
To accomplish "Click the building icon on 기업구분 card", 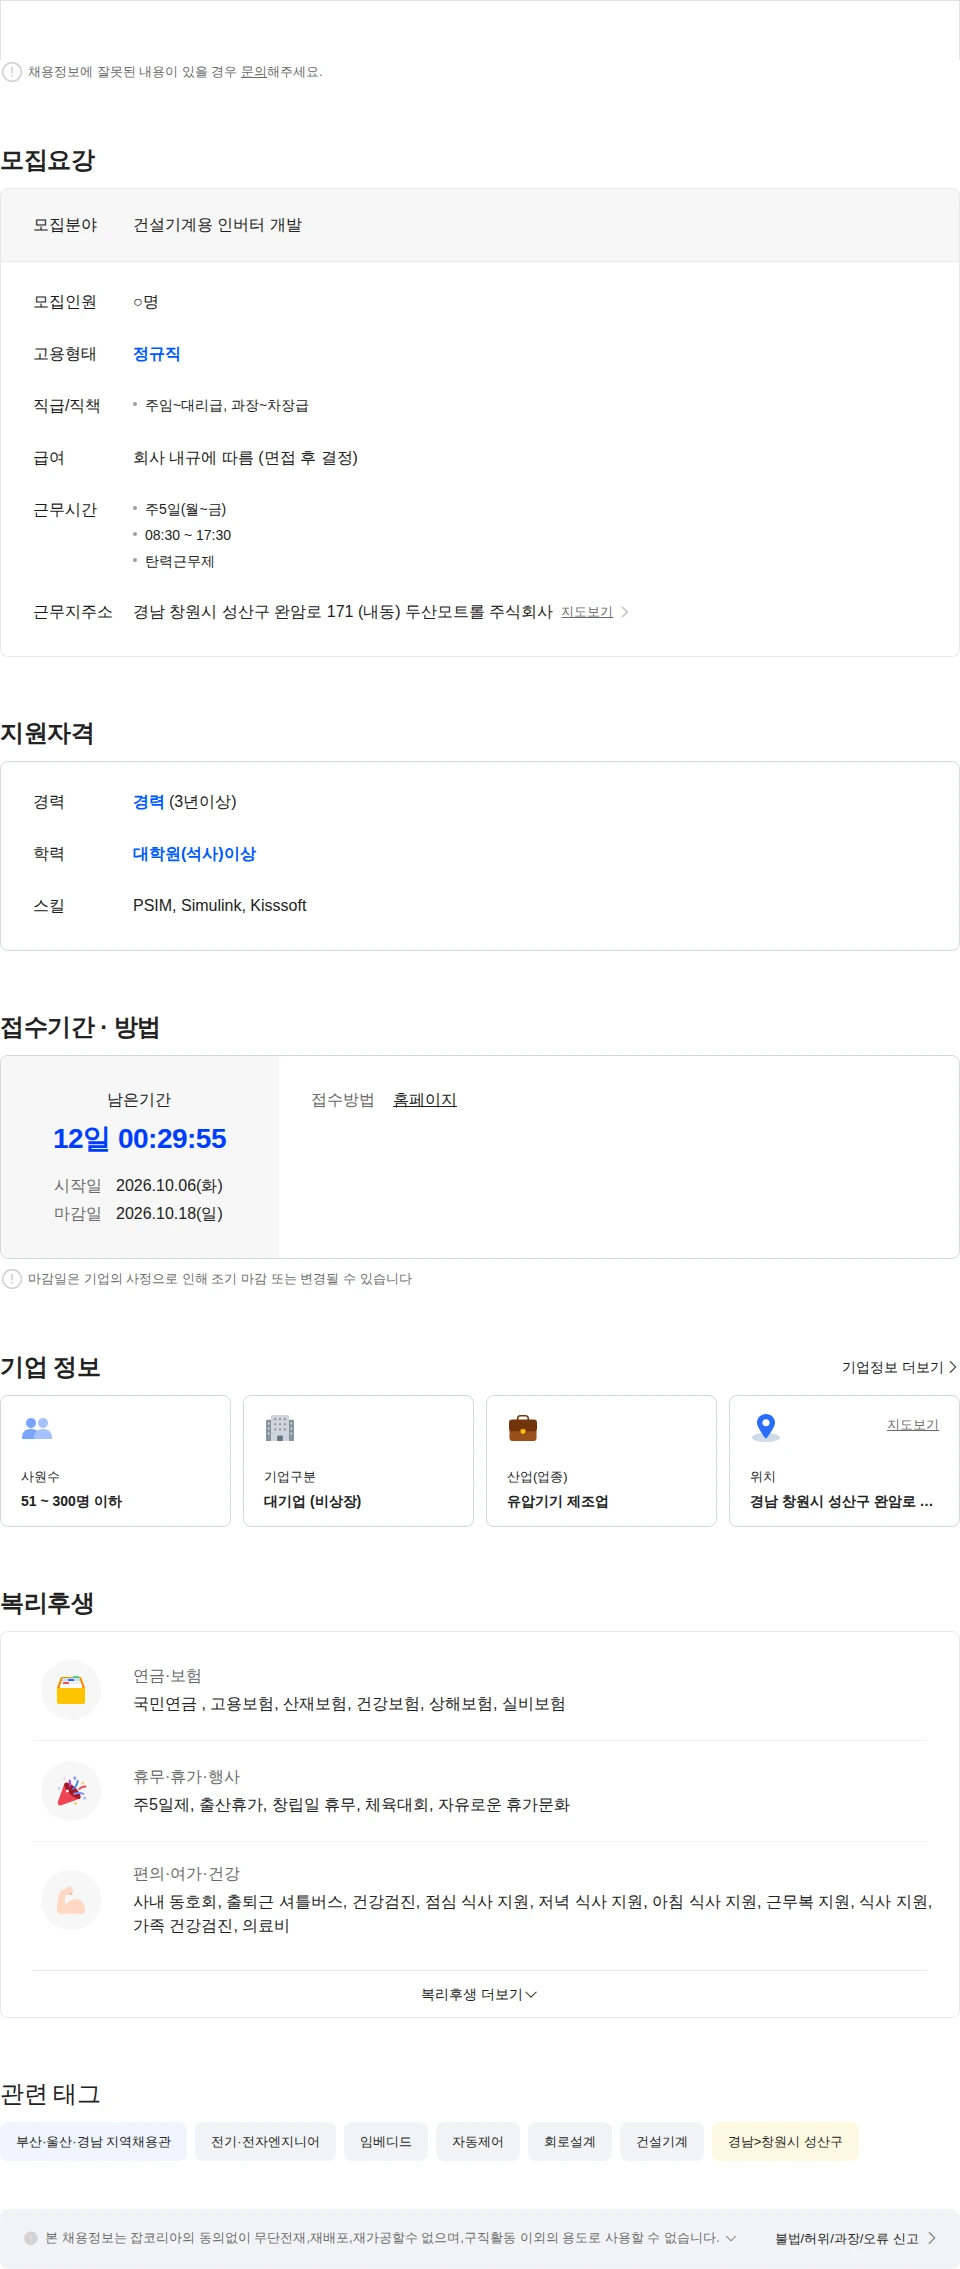I will pos(280,1428).
